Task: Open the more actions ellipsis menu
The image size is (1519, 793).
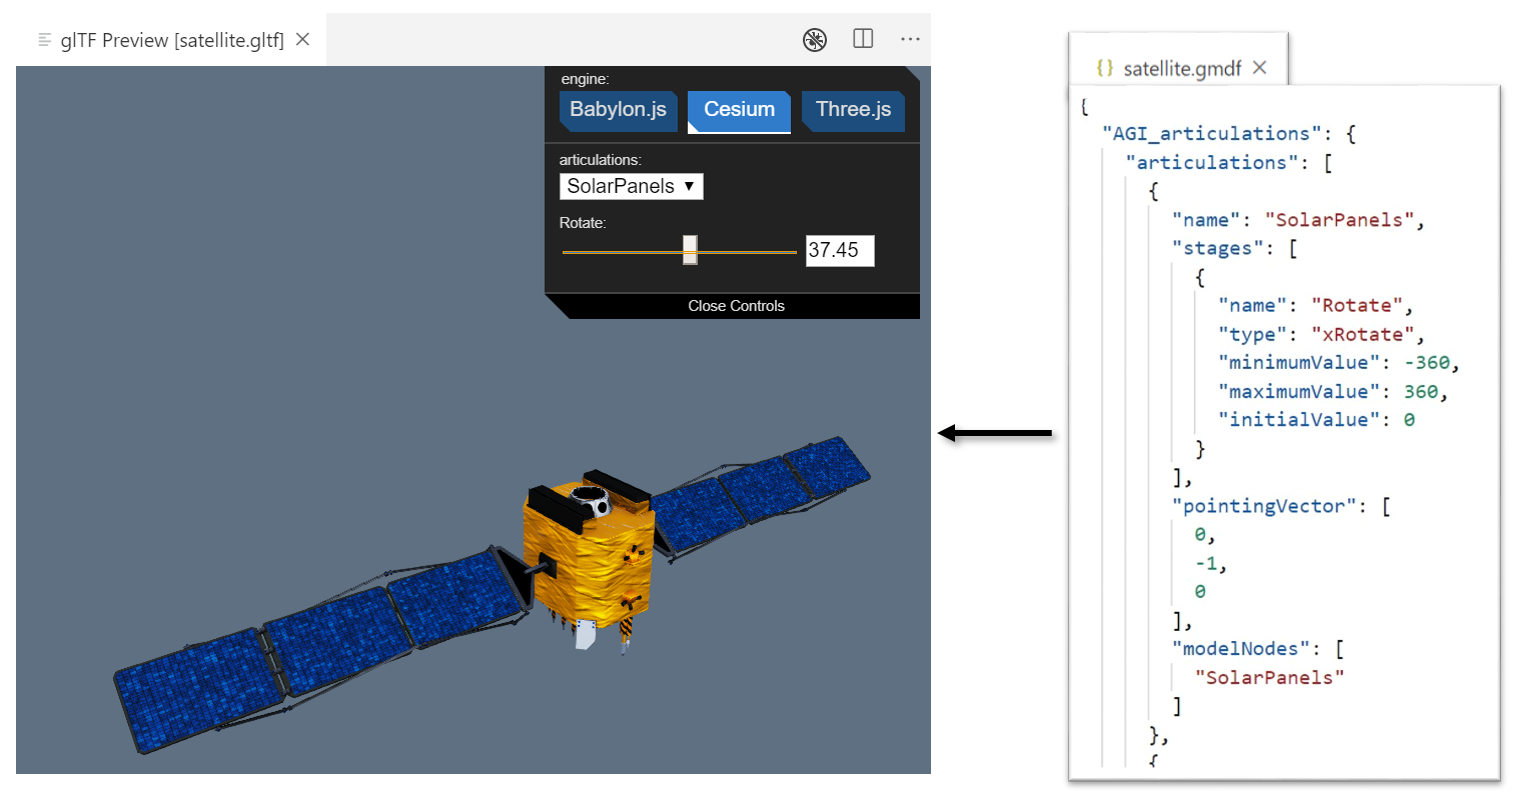Action: click(910, 39)
